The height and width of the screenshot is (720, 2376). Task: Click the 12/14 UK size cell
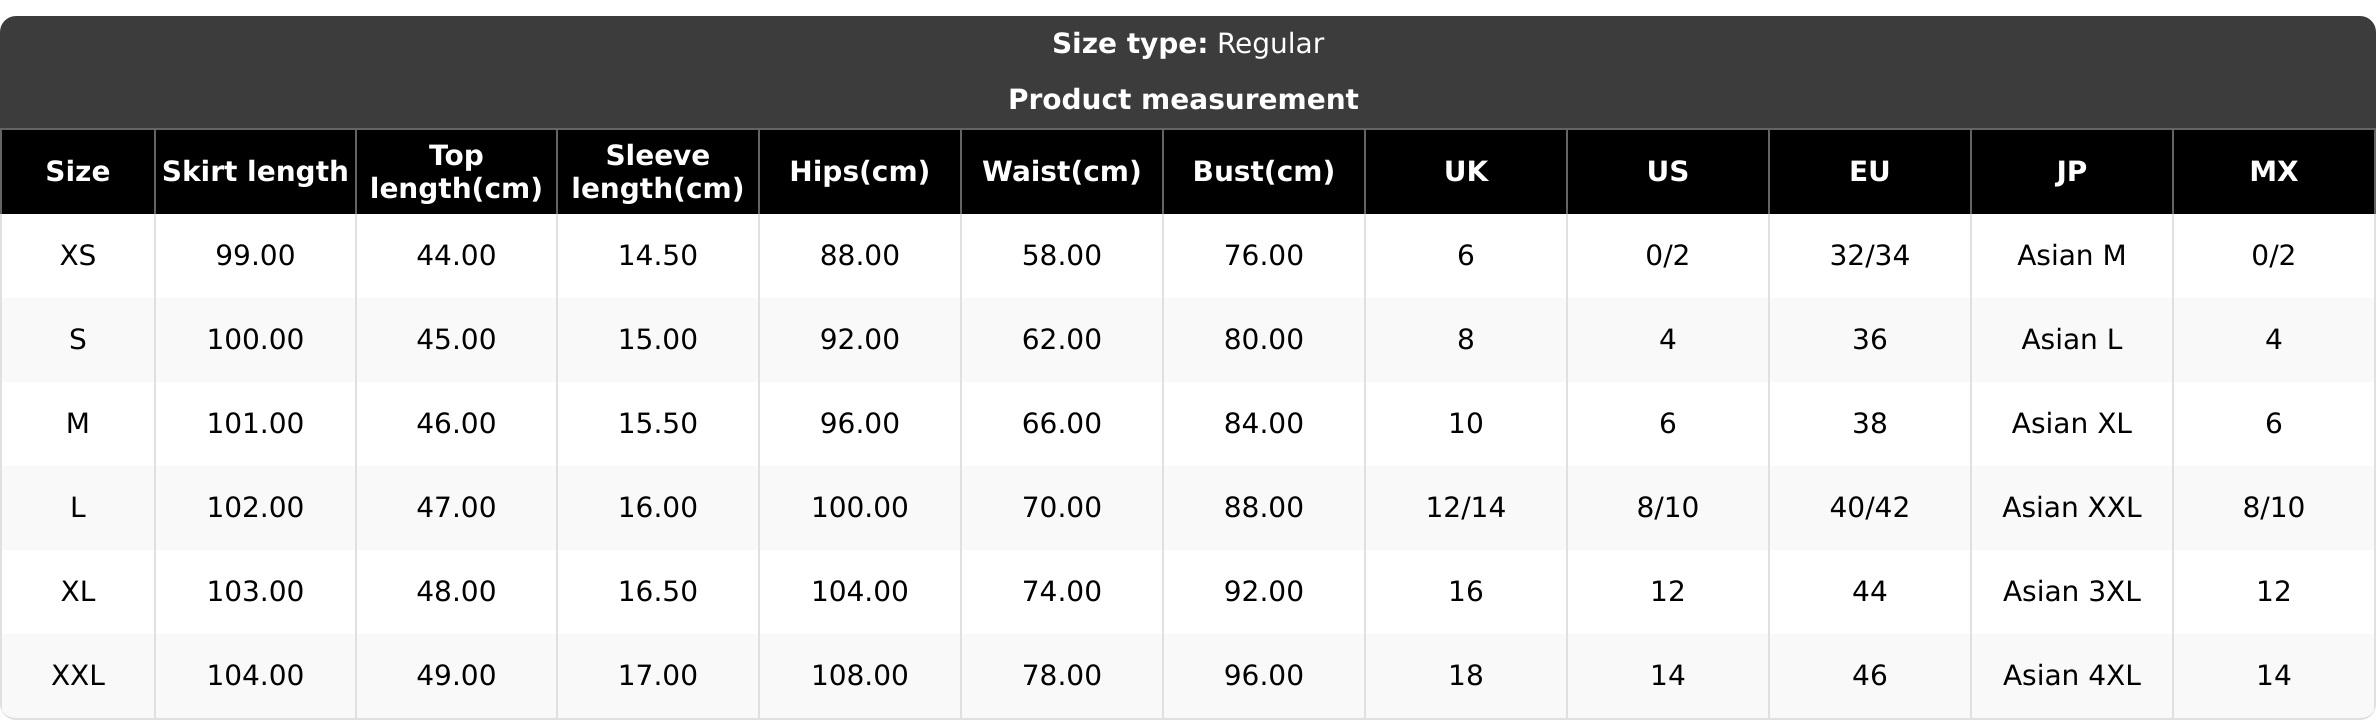tap(1466, 508)
